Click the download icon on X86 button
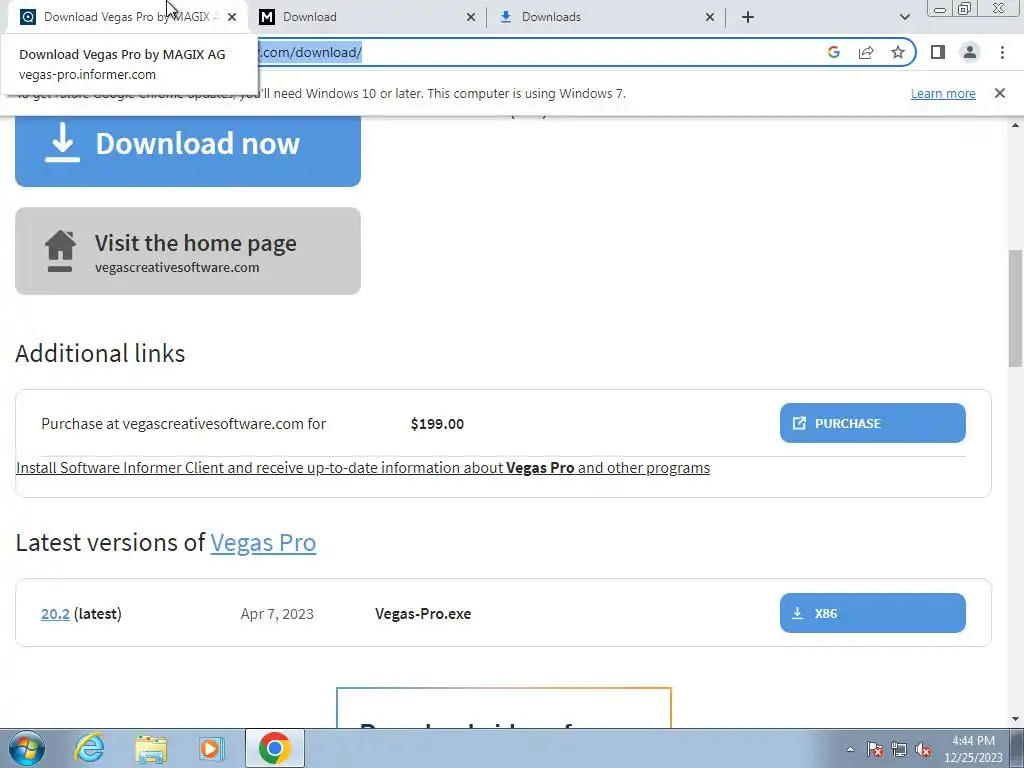Screen dimensions: 1024x768 [797, 613]
